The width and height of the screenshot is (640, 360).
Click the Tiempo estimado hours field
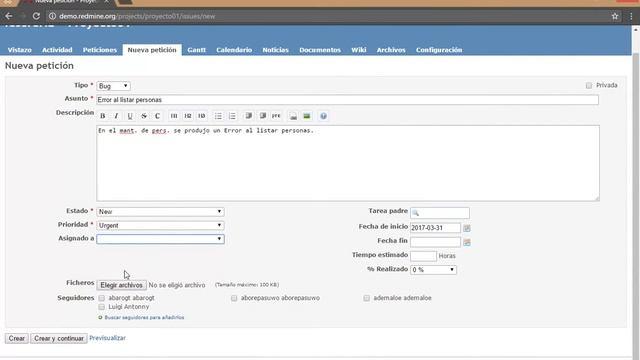(423, 256)
